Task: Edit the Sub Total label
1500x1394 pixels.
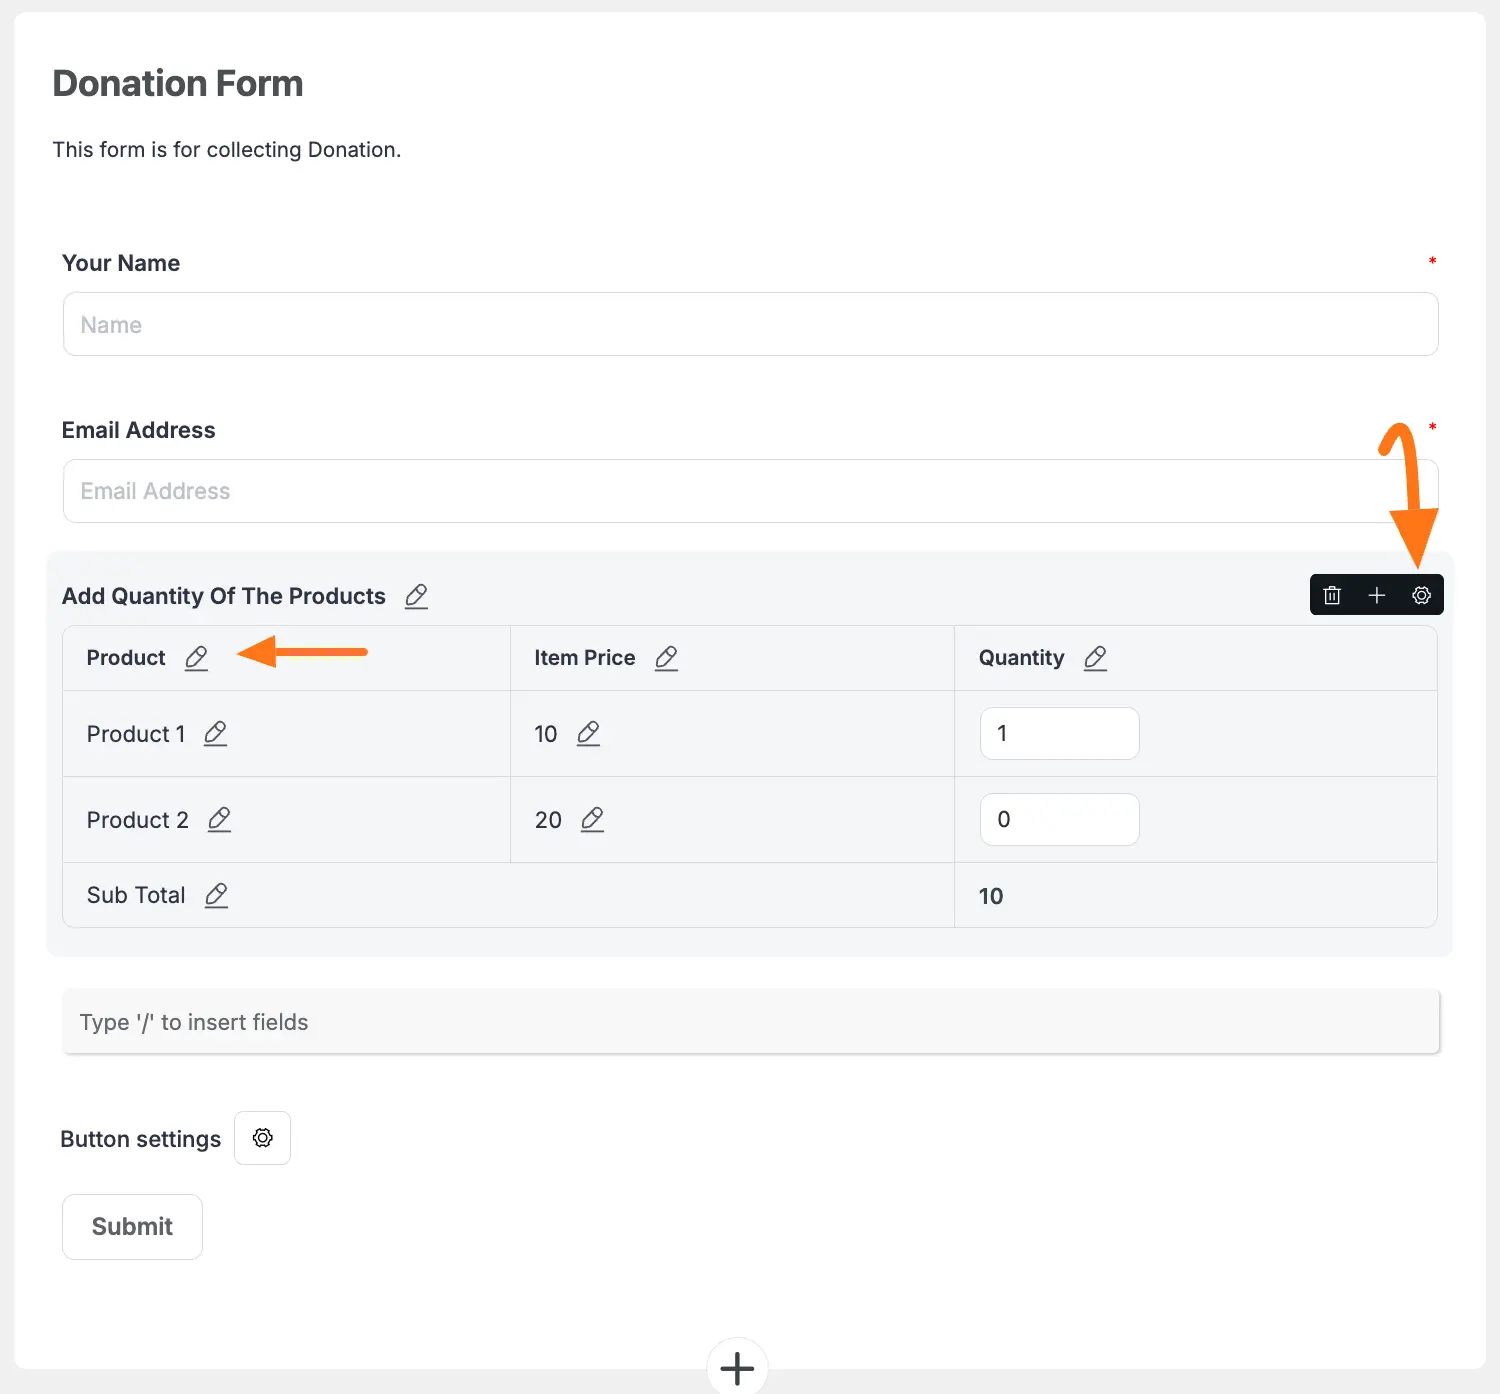Action: pos(216,895)
